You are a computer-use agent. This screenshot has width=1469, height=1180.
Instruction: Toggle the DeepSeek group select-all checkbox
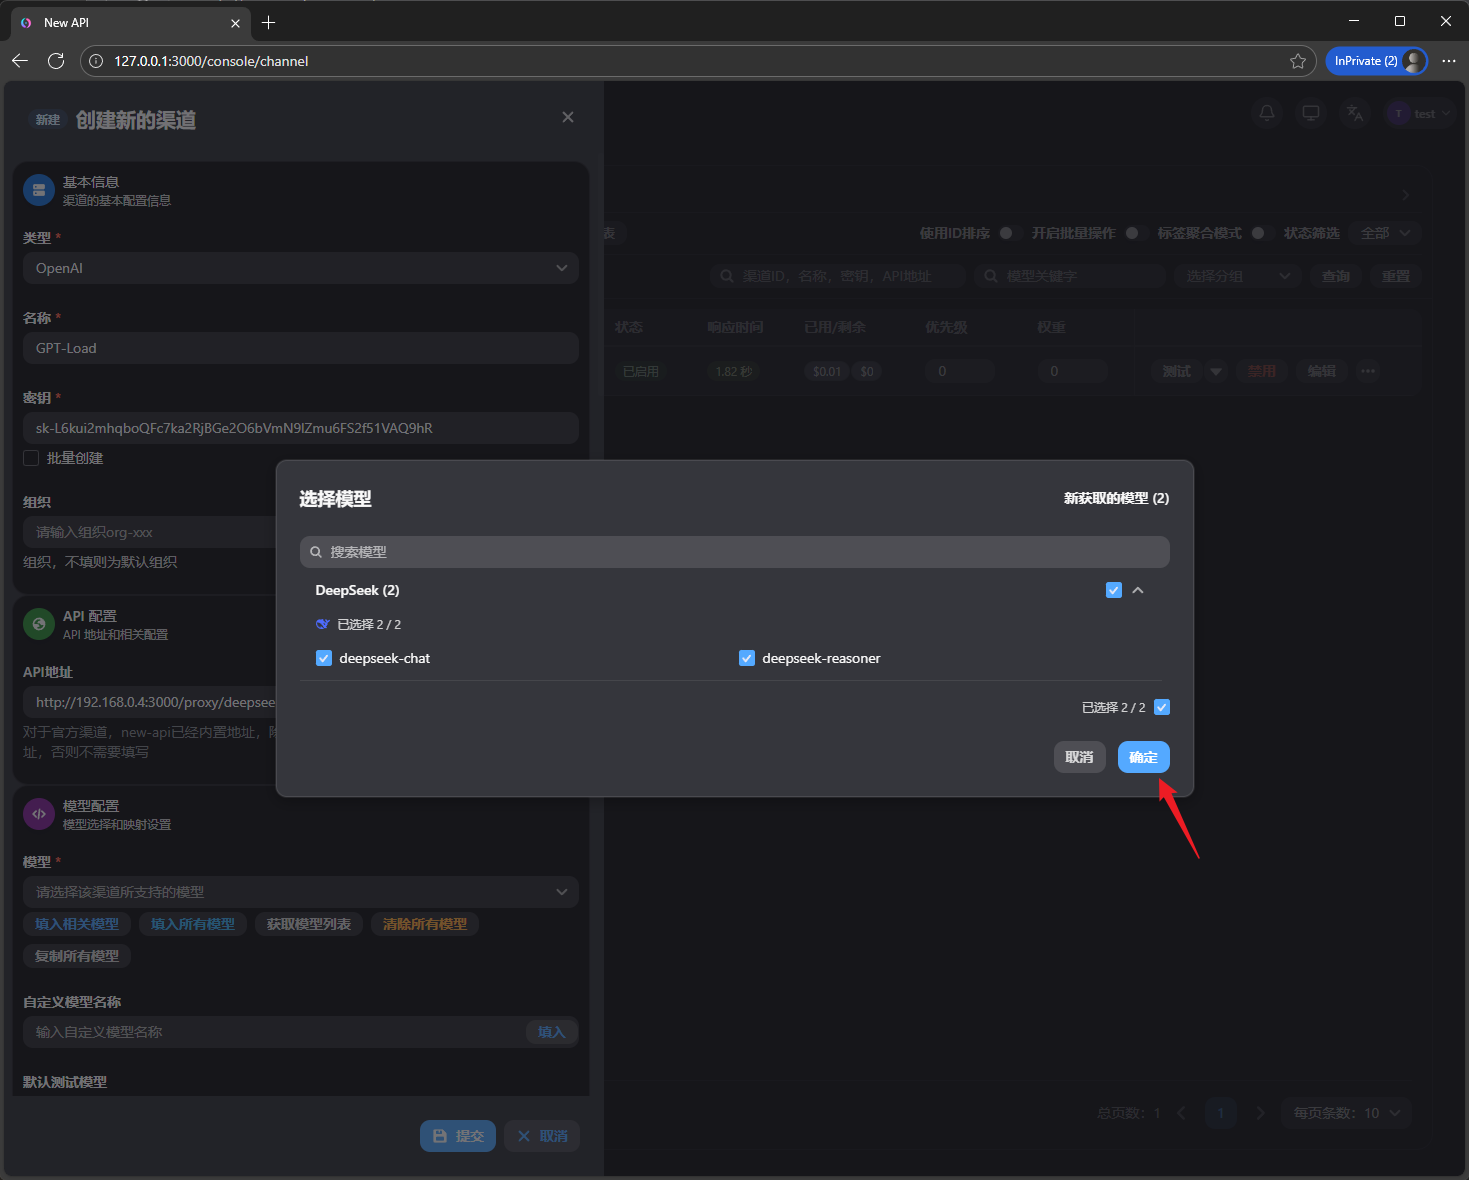[x=1114, y=590]
